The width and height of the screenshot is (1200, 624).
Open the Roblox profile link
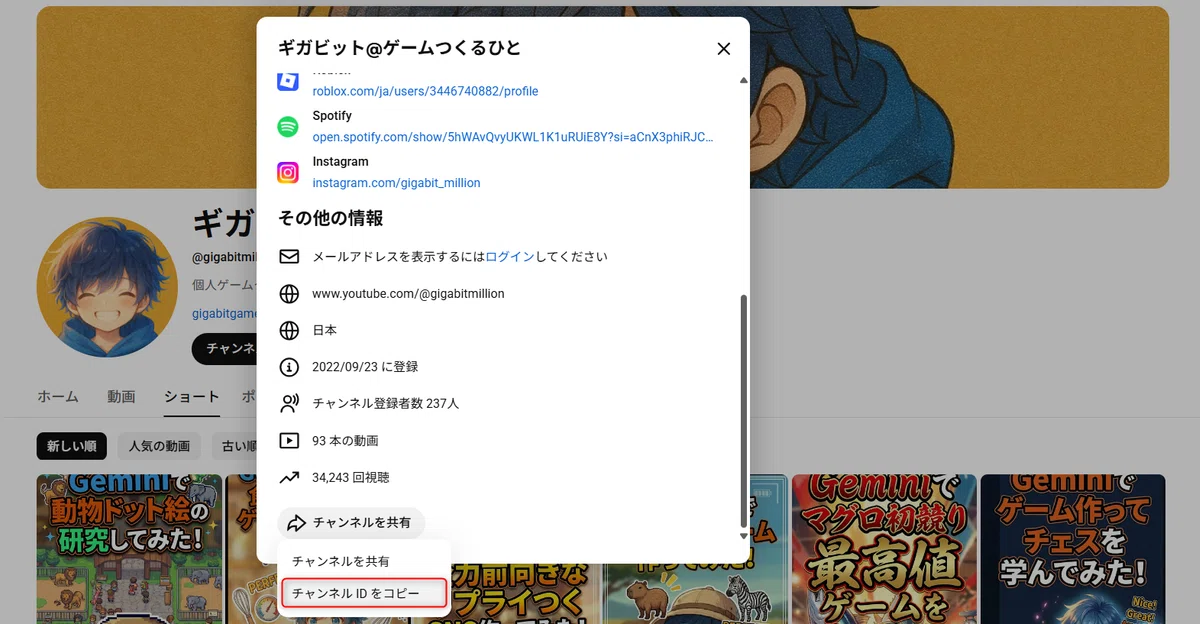tap(425, 91)
